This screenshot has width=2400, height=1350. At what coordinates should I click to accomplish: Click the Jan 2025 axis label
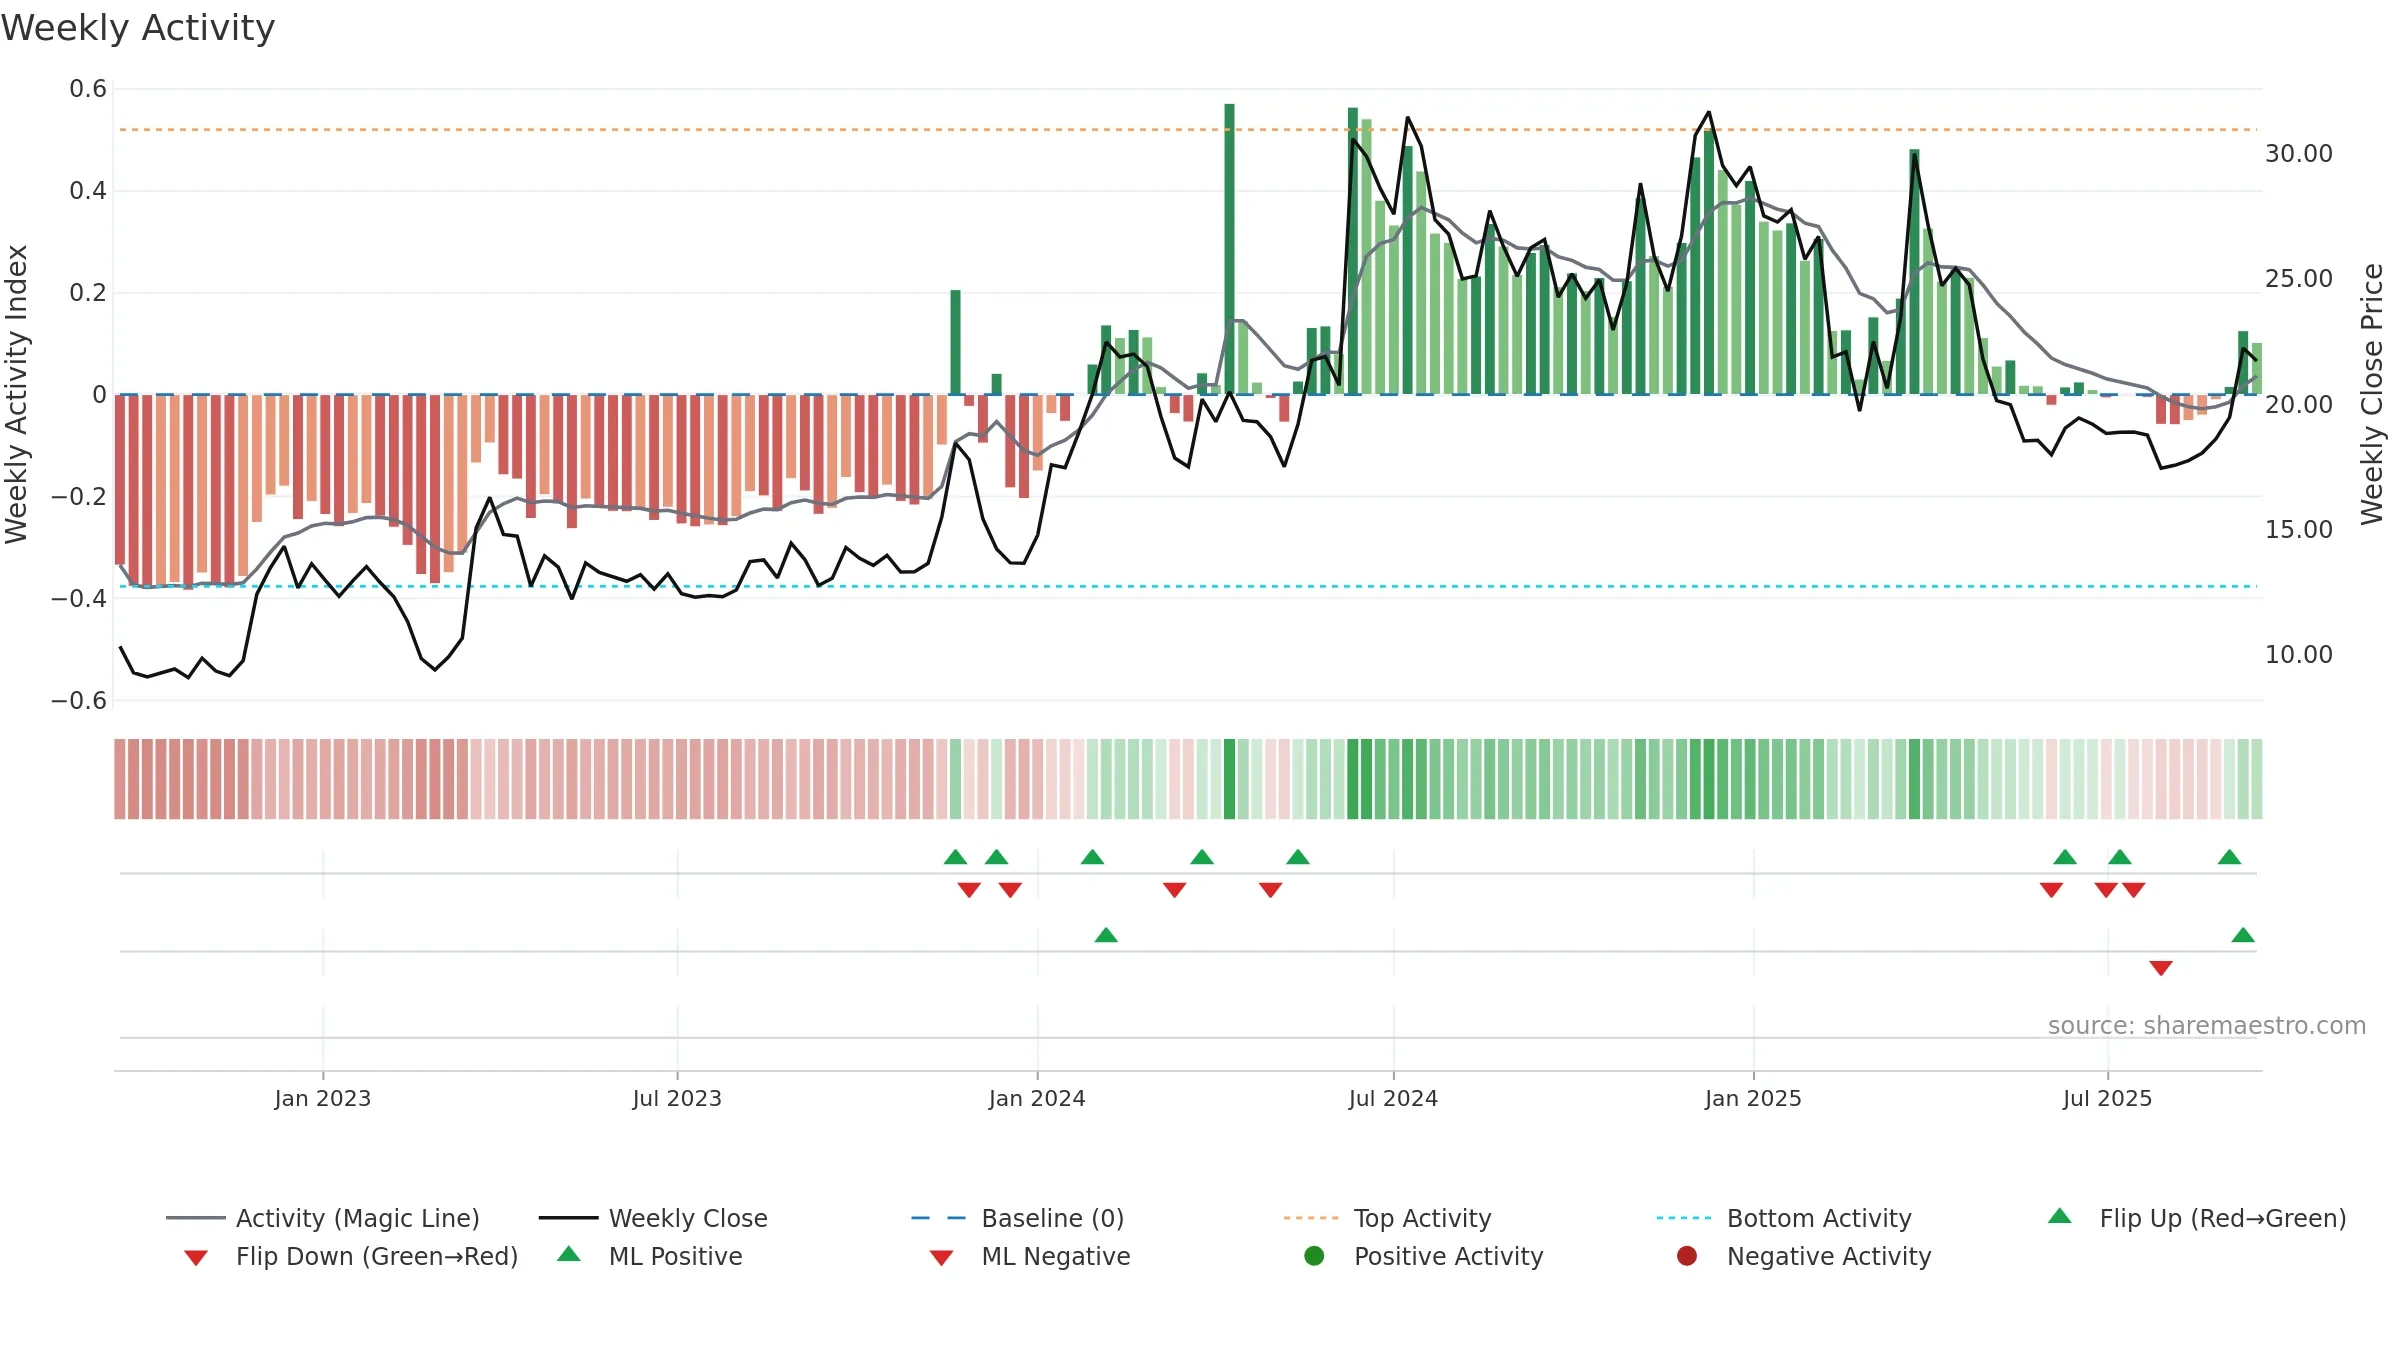coord(1753,1098)
